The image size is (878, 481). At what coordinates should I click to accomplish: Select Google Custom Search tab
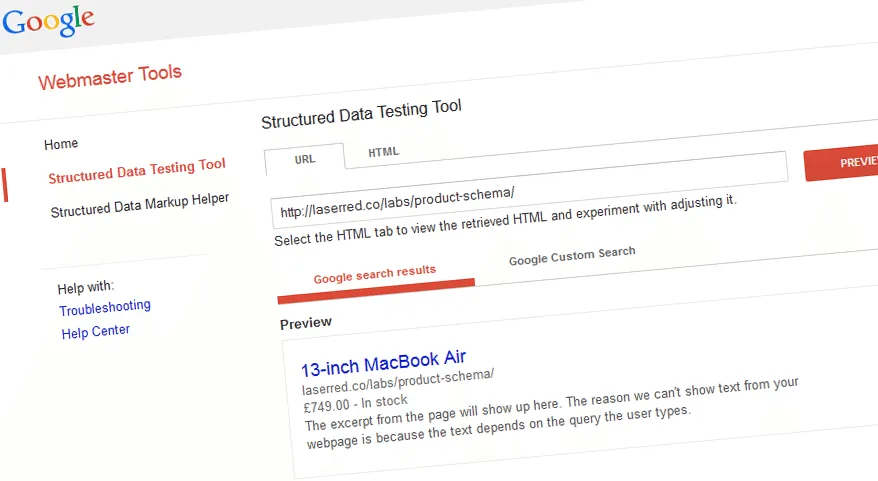pos(572,255)
